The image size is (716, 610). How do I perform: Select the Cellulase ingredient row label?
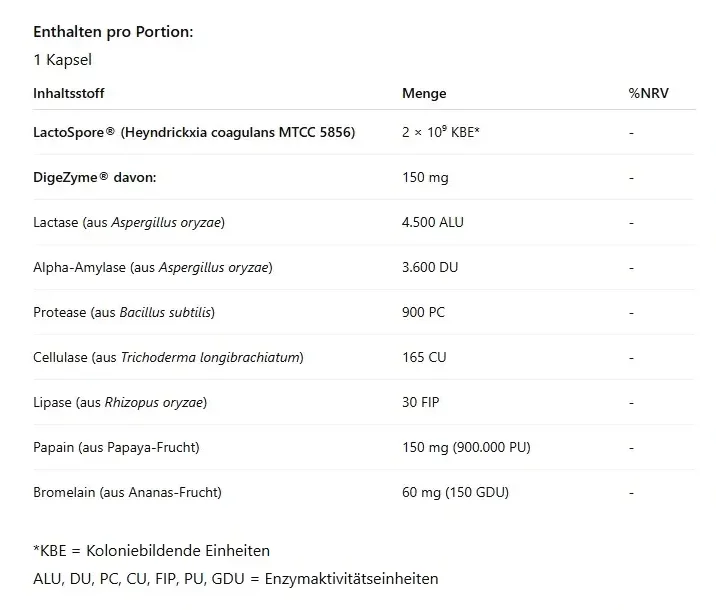click(x=168, y=357)
